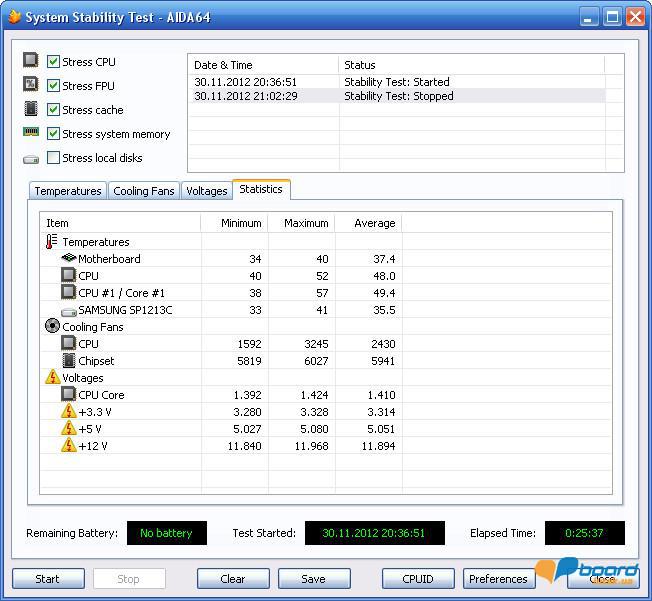The width and height of the screenshot is (652, 601).
Task: Click the Motherboard icon in the statistics list
Action: [68, 259]
